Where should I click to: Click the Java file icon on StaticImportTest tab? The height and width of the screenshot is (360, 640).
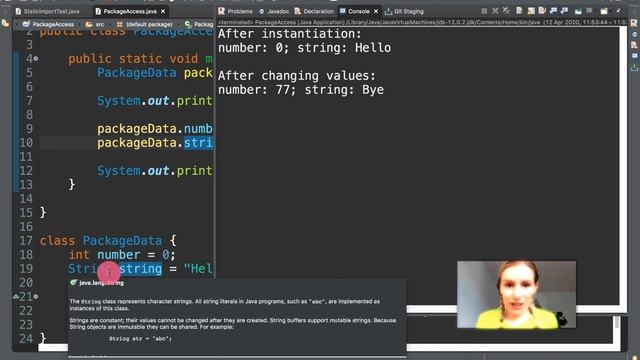18,11
